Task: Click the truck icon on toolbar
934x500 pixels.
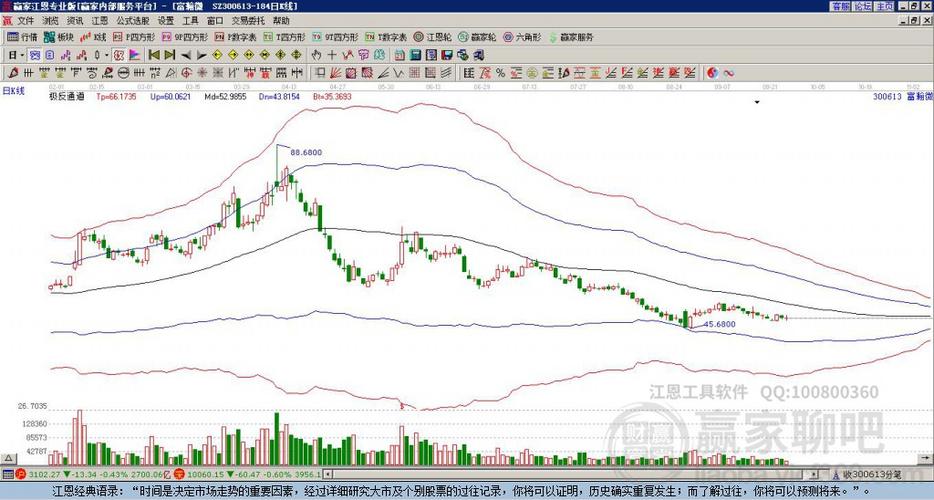Action: [x=478, y=55]
